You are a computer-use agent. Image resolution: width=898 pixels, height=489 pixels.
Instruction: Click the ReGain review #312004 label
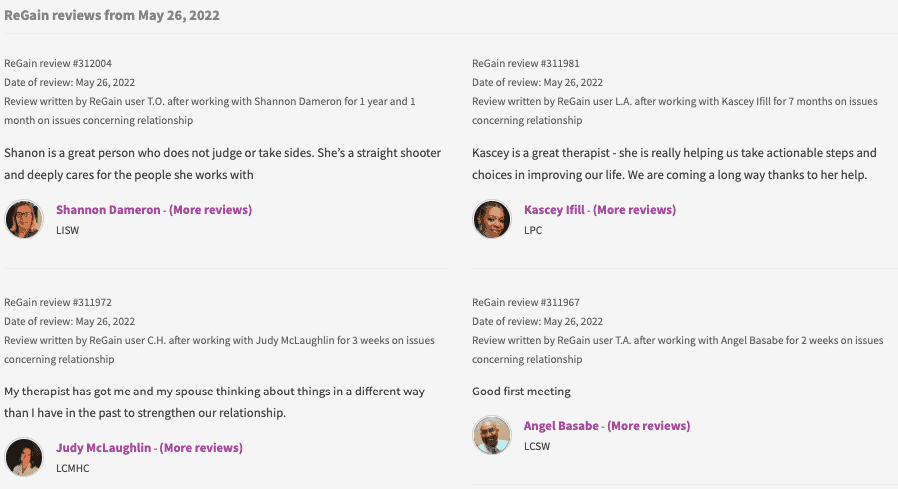(58, 64)
